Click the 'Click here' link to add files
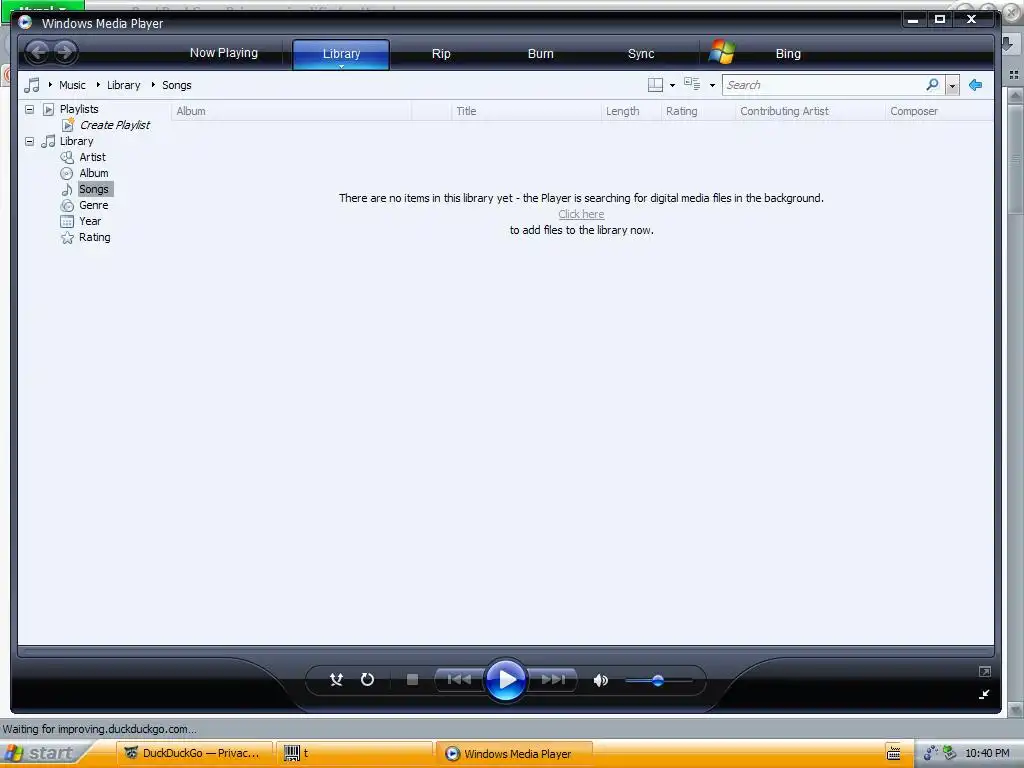This screenshot has height=768, width=1024. pyautogui.click(x=581, y=214)
